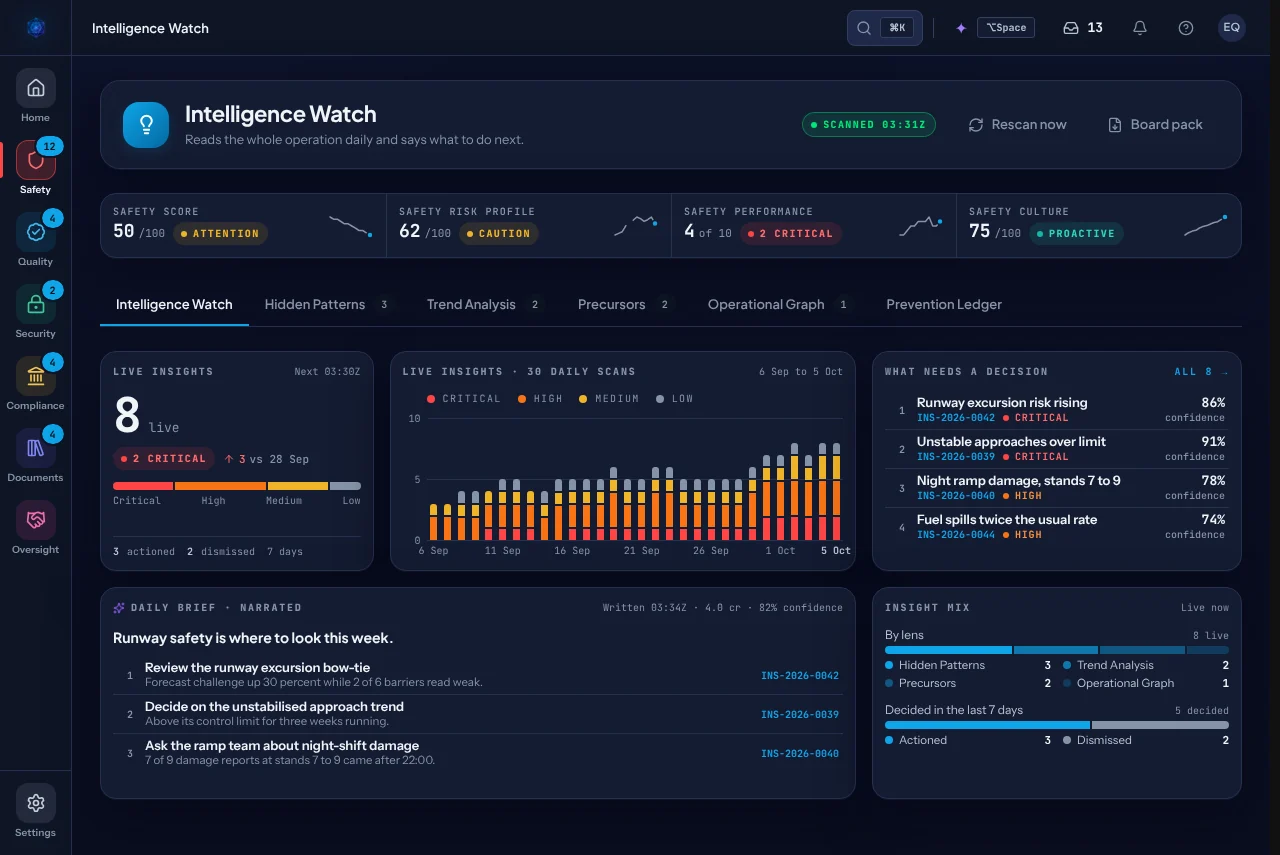The image size is (1280, 855).
Task: Open the Compliance building icon in sidebar
Action: pyautogui.click(x=35, y=376)
